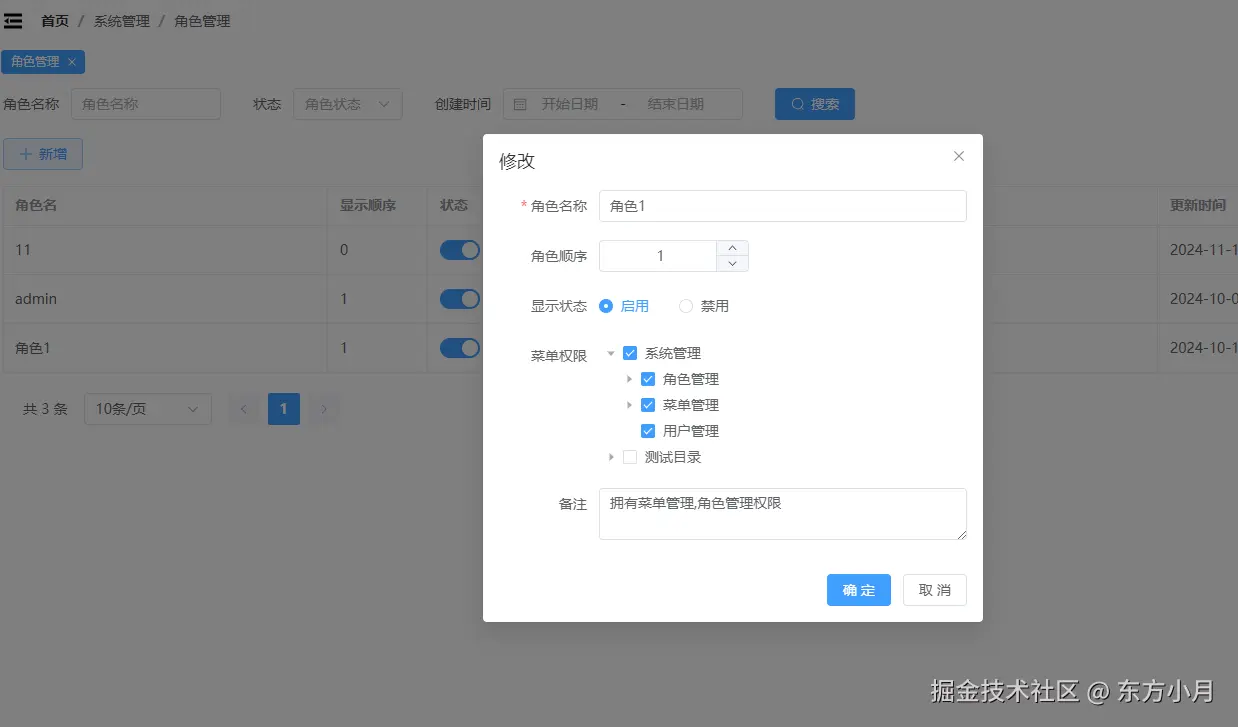Click the 备注 textarea
The width and height of the screenshot is (1238, 727).
(783, 514)
